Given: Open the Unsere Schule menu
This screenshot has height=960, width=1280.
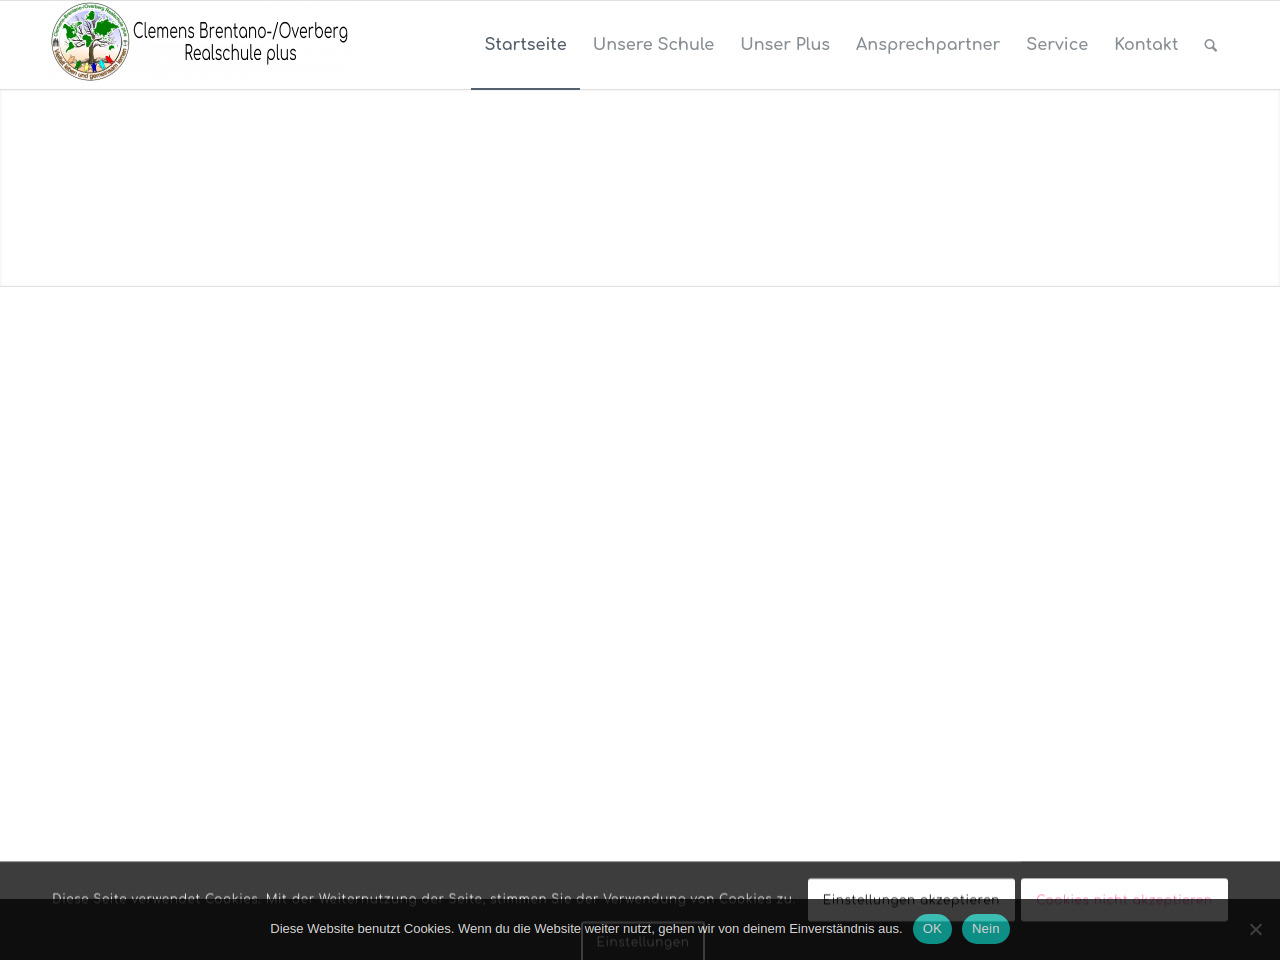Looking at the screenshot, I should 653,45.
